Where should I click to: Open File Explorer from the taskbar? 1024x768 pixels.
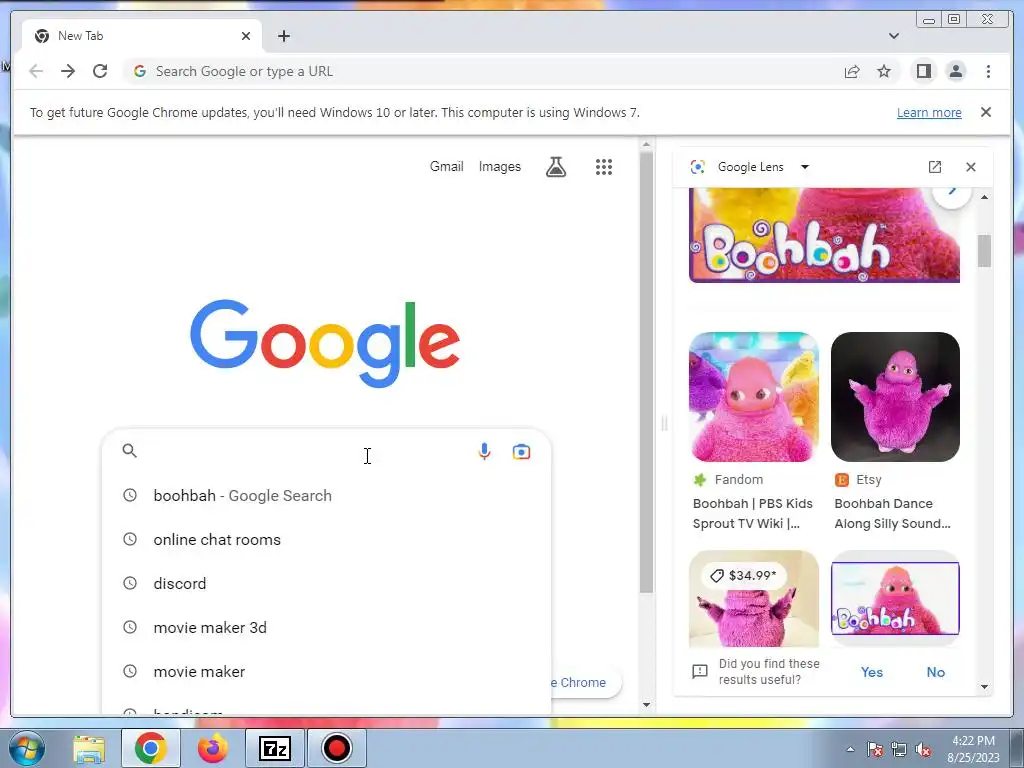pos(89,748)
